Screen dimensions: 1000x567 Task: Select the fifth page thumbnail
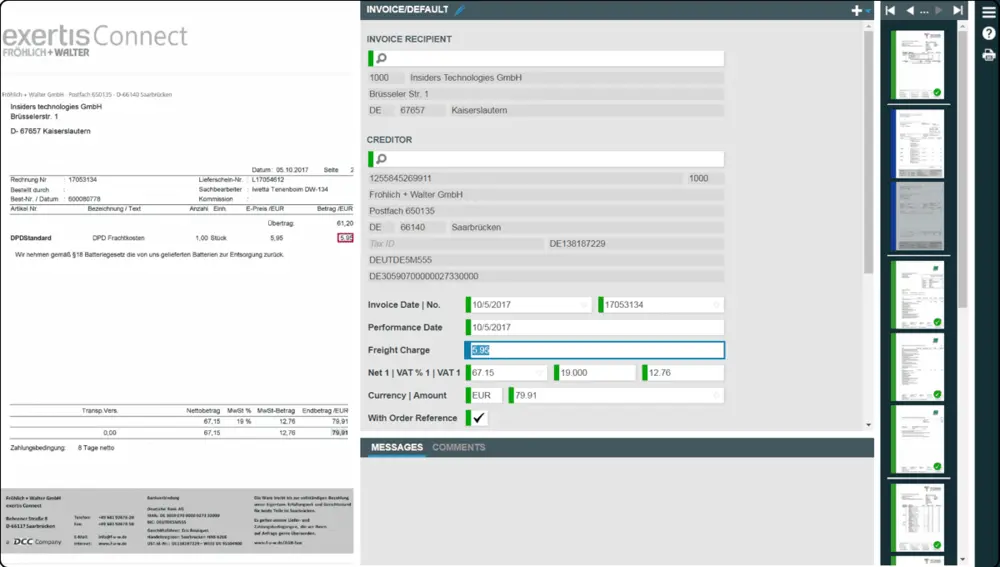pyautogui.click(x=917, y=367)
